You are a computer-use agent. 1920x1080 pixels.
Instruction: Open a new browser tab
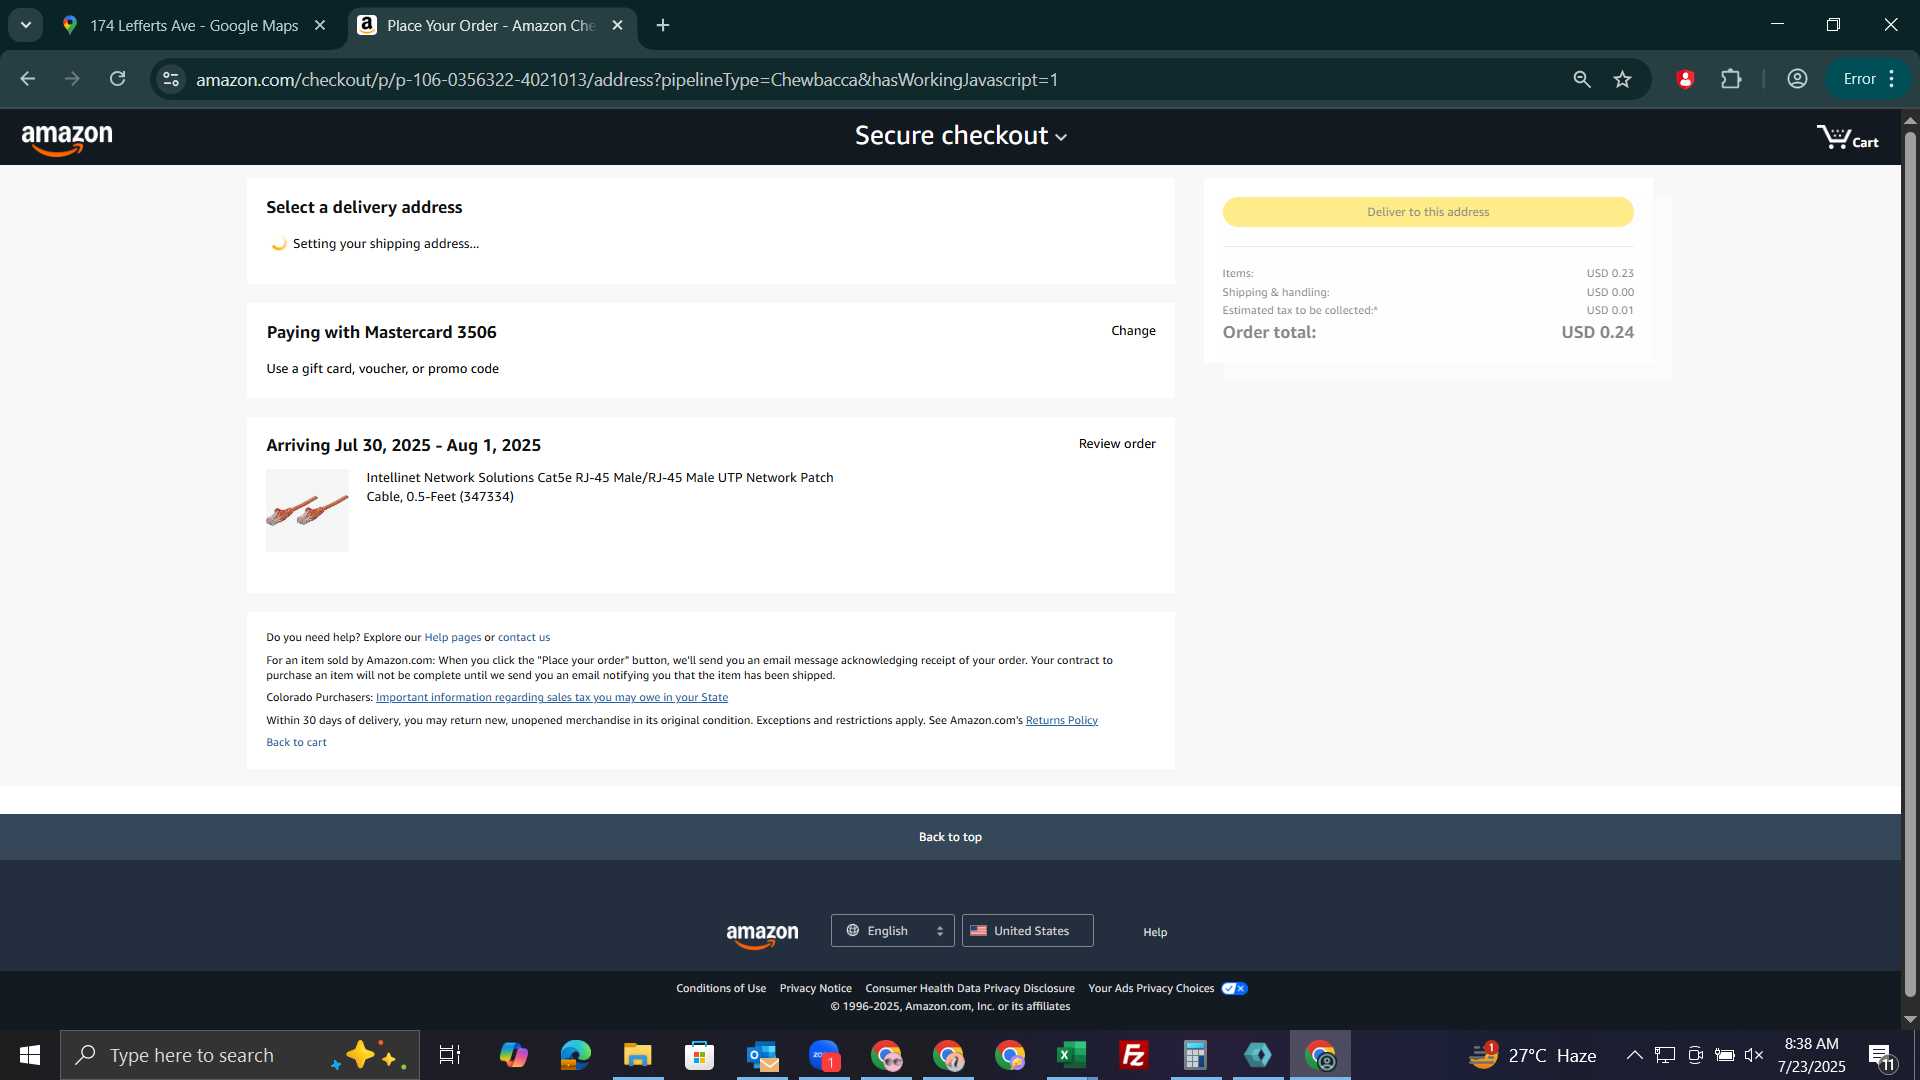(663, 26)
